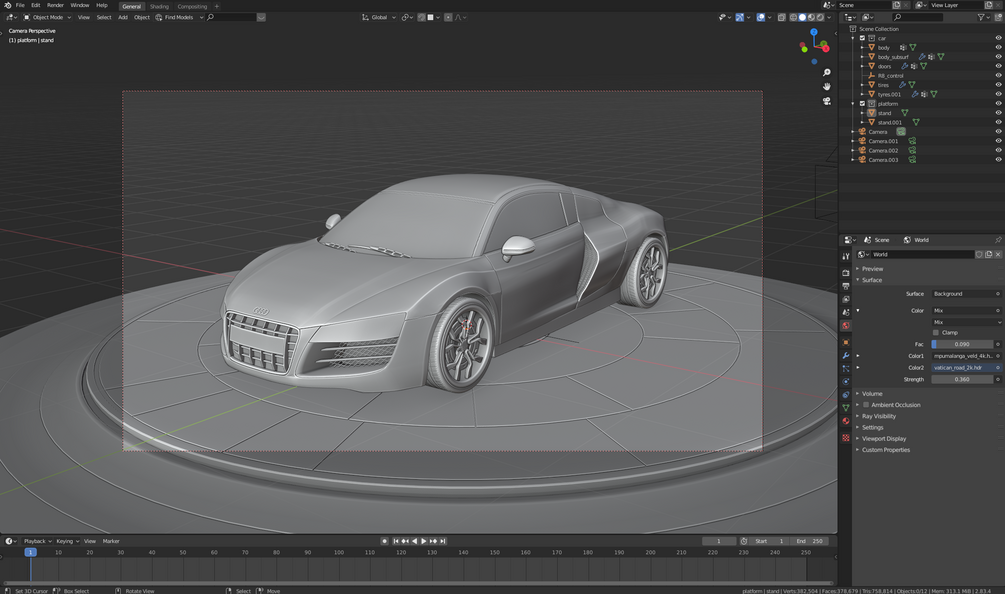Image resolution: width=1005 pixels, height=594 pixels.
Task: Open the Texture properties checker icon
Action: (846, 438)
